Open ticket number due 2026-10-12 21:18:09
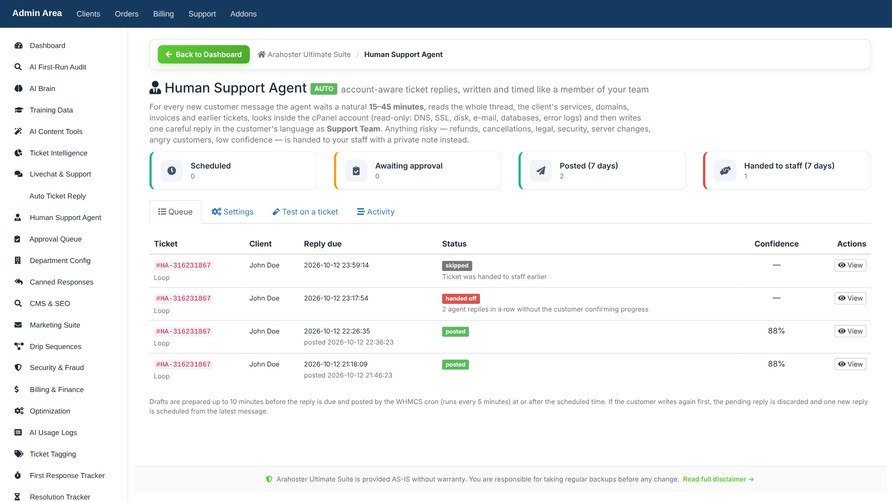Image resolution: width=892 pixels, height=502 pixels. click(183, 364)
